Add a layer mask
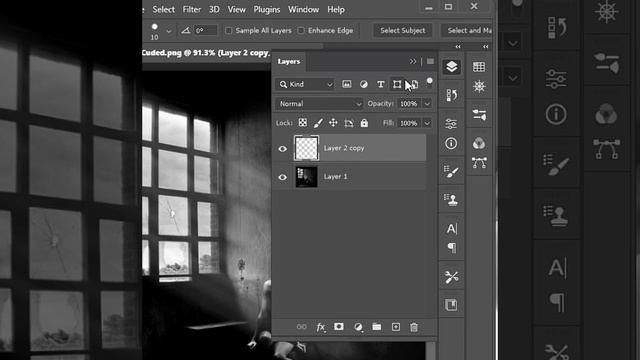 coord(339,327)
